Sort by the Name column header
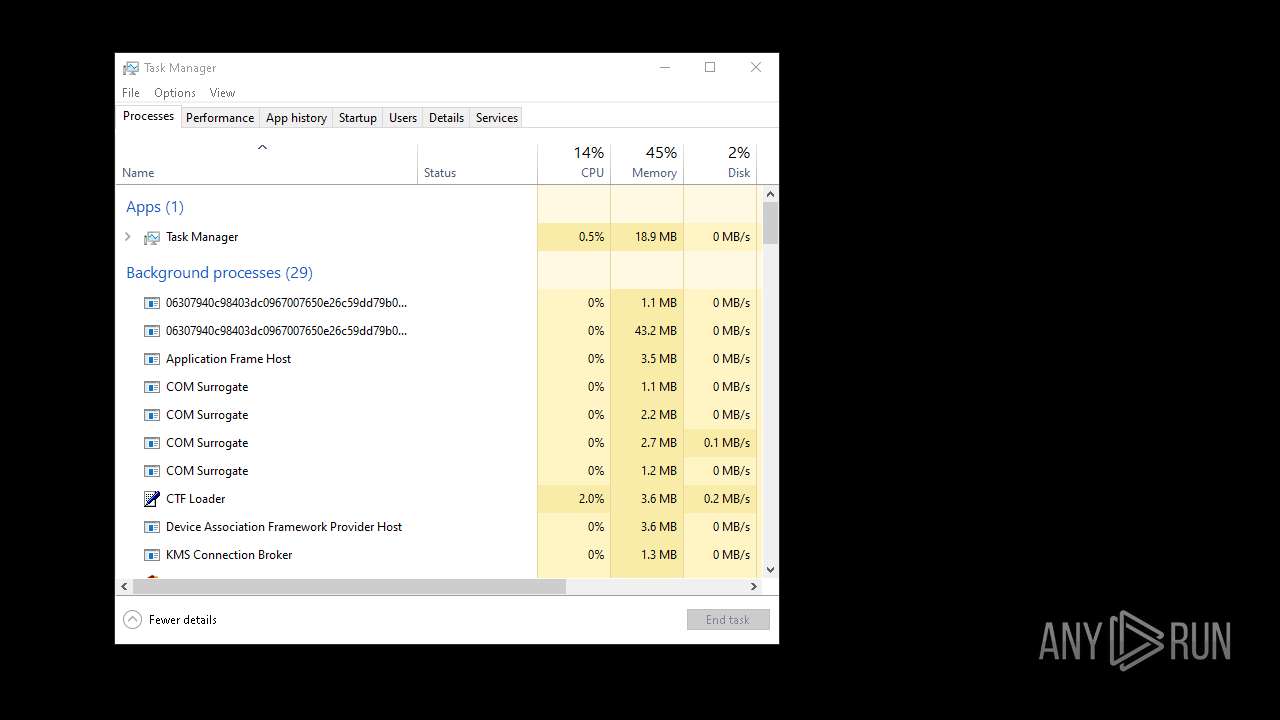The width and height of the screenshot is (1280, 720). 267,164
